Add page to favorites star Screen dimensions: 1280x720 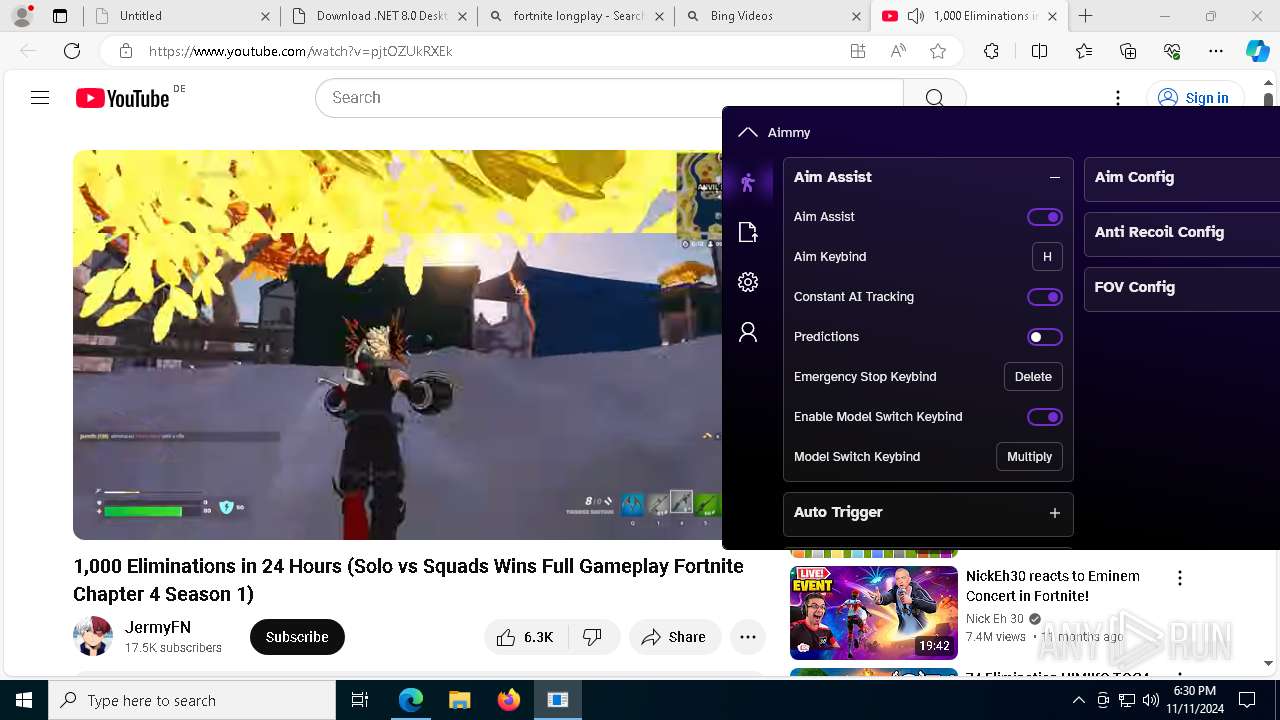pyautogui.click(x=938, y=51)
